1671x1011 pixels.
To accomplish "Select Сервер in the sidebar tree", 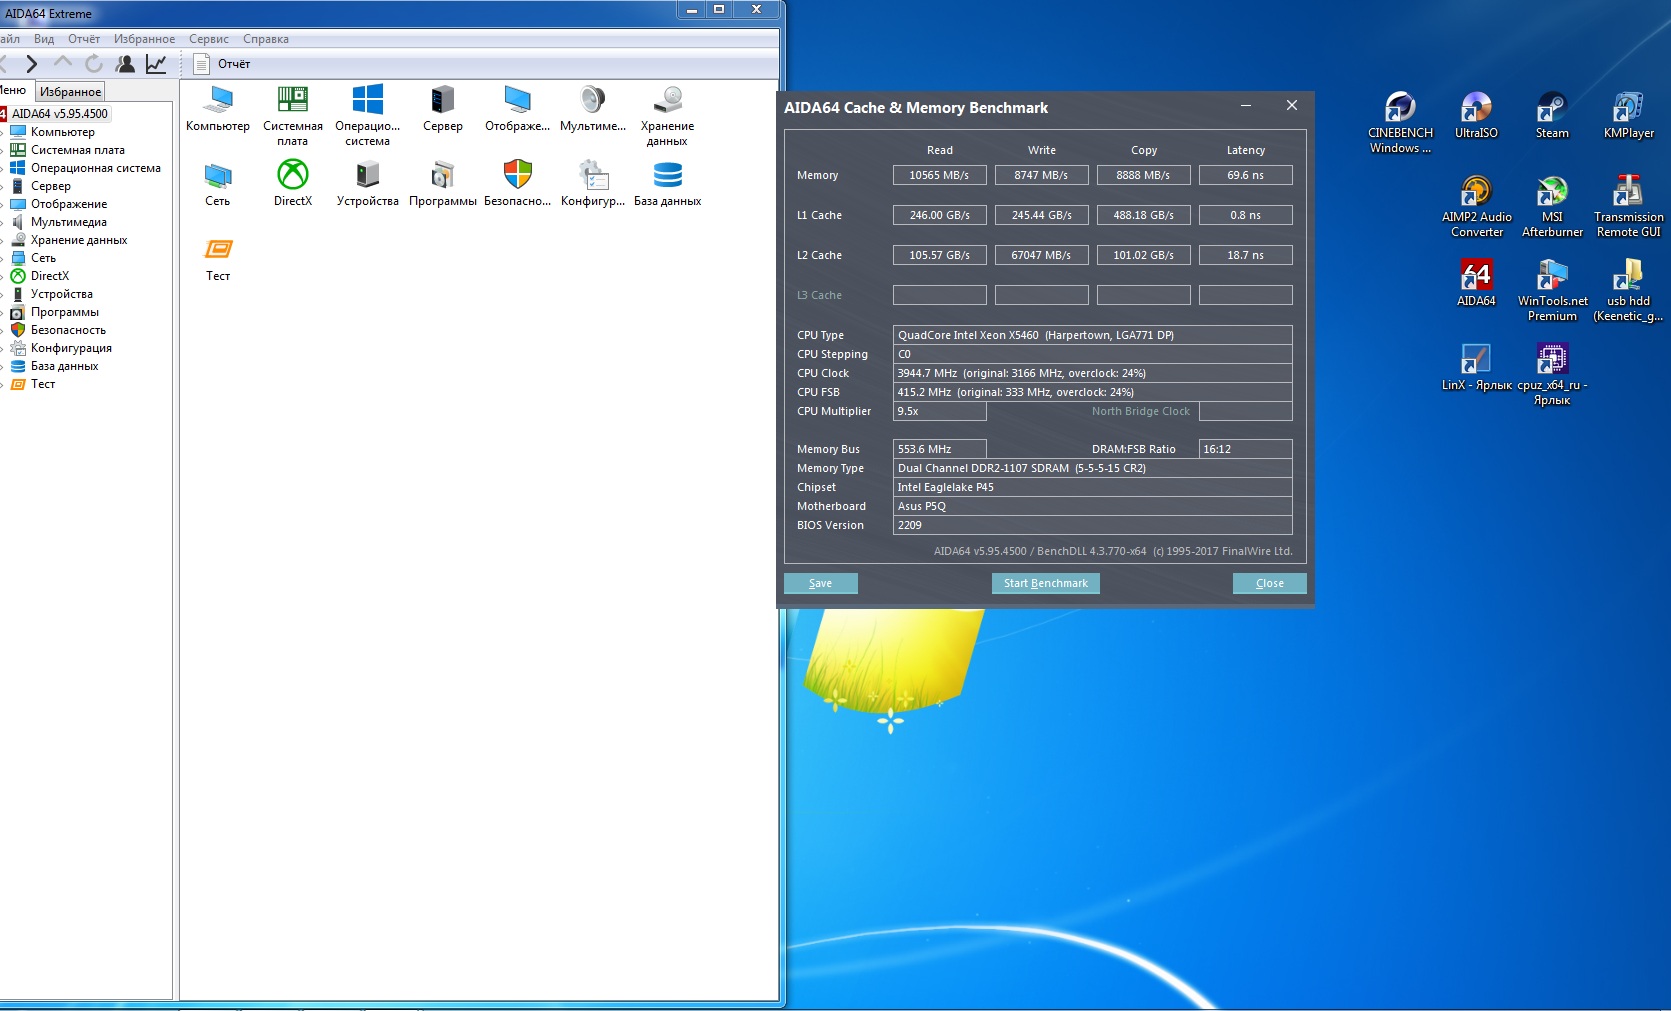I will pos(51,186).
